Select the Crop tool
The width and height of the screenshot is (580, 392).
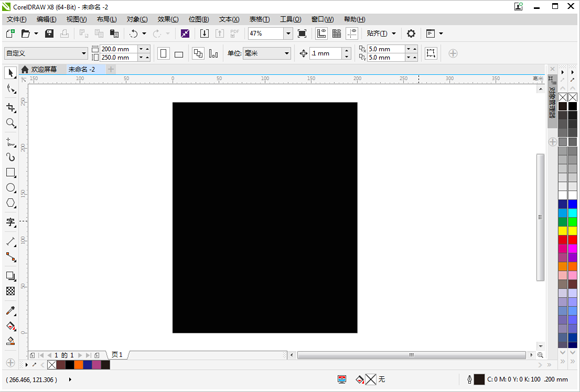pos(11,107)
